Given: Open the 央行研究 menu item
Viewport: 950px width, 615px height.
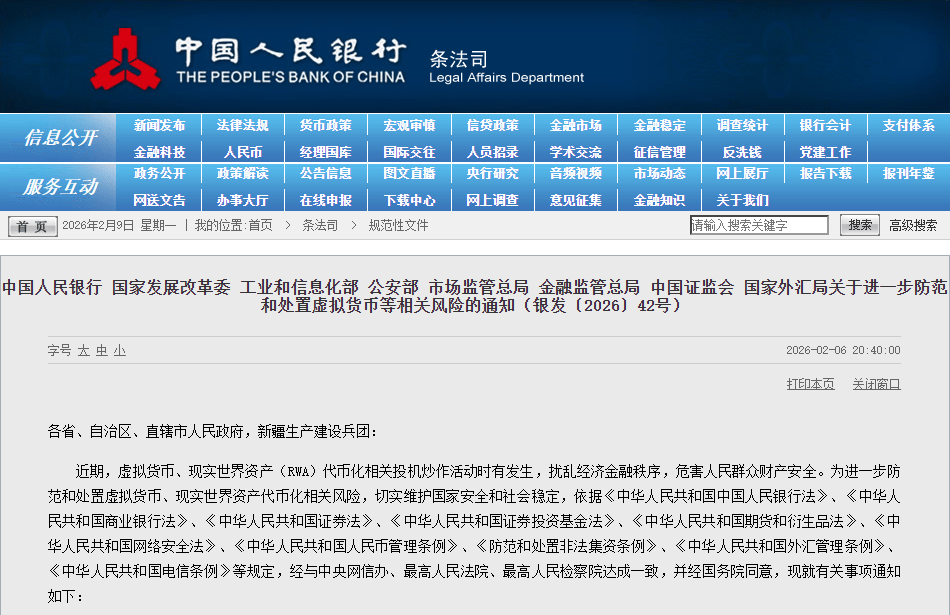Looking at the screenshot, I should pos(493,173).
